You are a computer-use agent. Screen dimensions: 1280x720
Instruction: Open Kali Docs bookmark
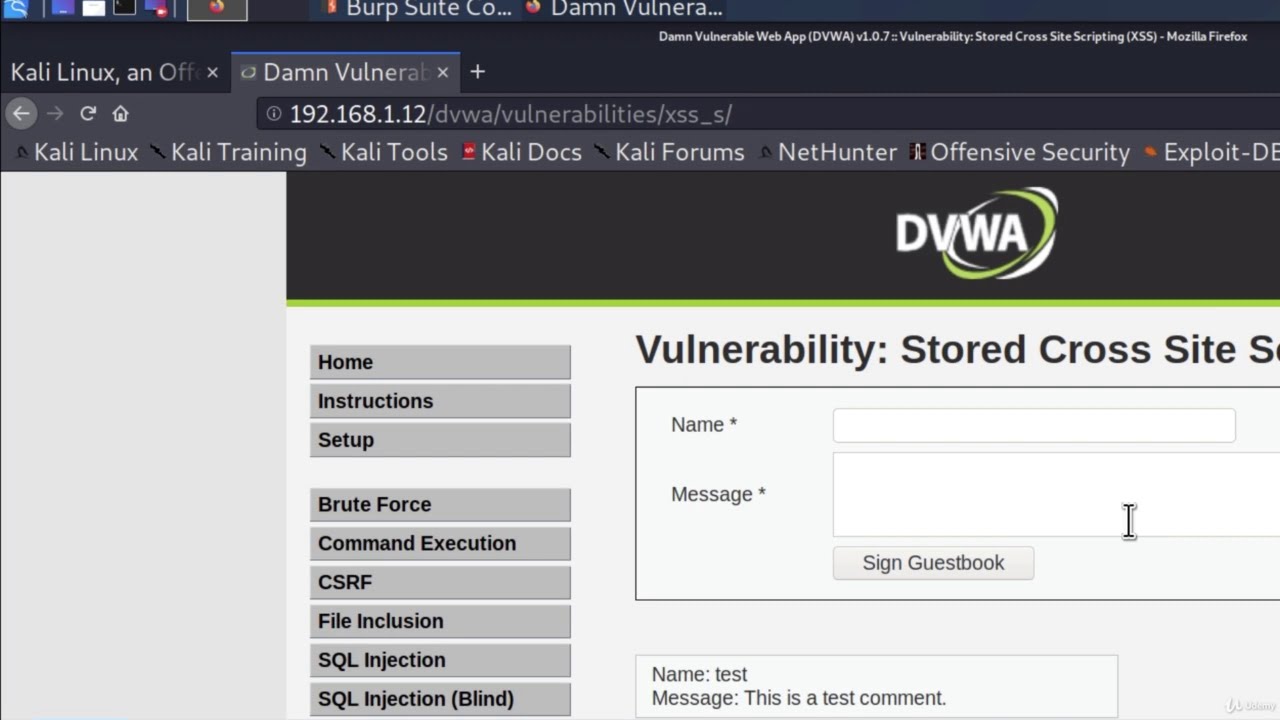[x=521, y=152]
